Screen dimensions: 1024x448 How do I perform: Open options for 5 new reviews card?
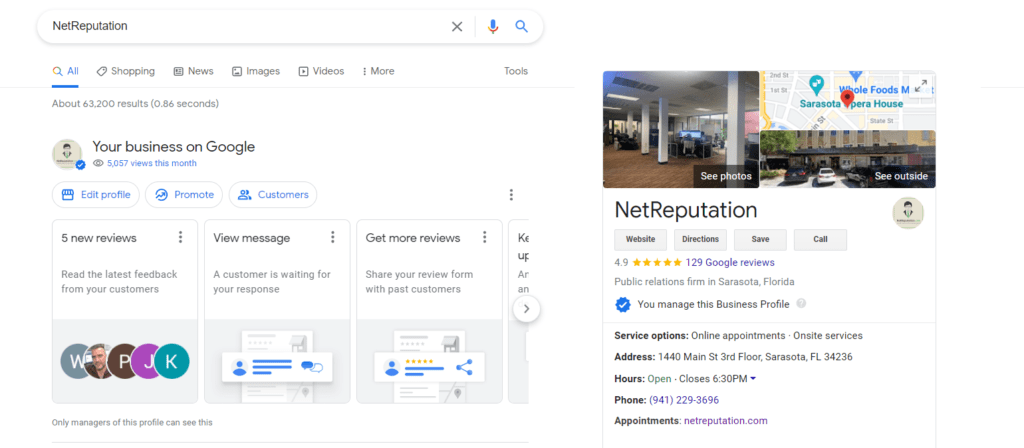[181, 237]
